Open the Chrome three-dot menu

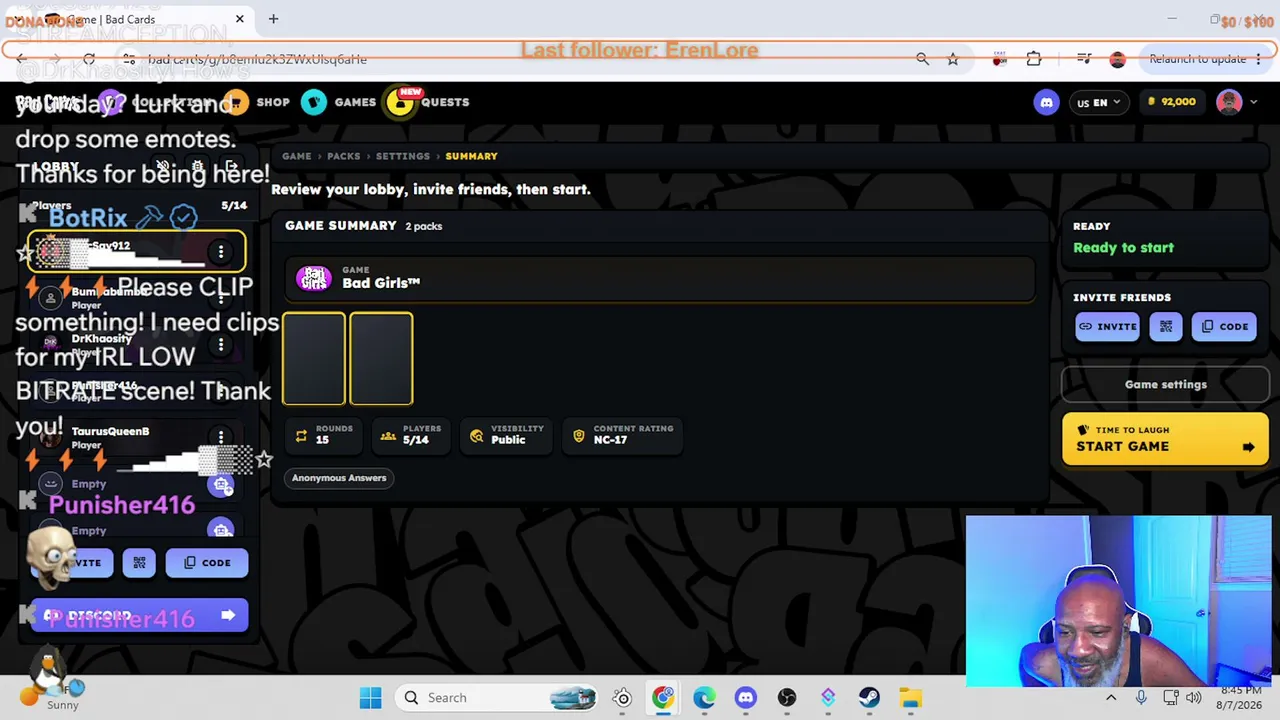(1259, 59)
